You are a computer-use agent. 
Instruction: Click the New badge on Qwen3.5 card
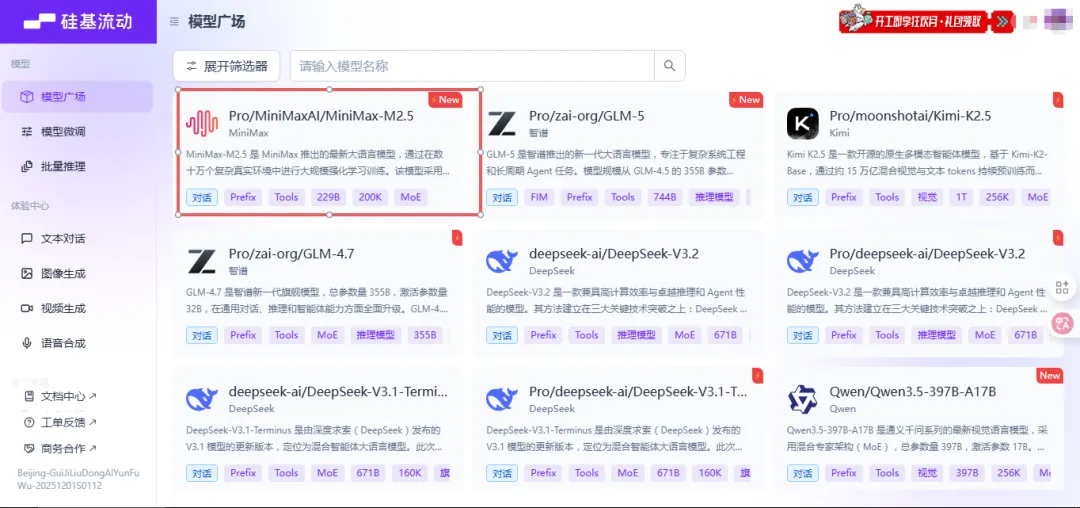[x=1050, y=375]
